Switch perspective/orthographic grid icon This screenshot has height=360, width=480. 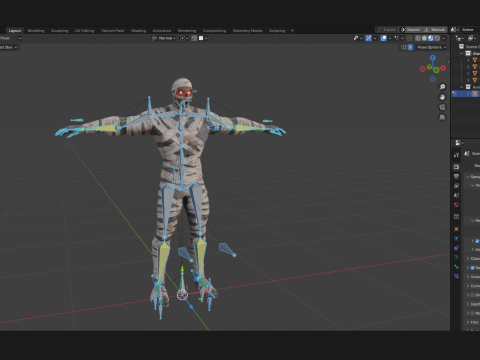coord(442,117)
